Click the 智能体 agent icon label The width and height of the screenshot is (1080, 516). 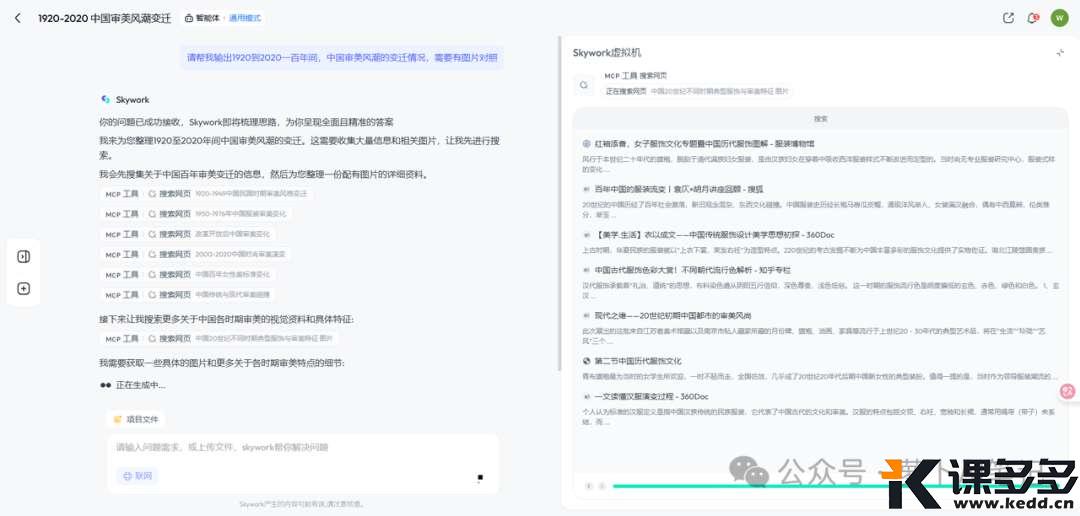click(202, 19)
